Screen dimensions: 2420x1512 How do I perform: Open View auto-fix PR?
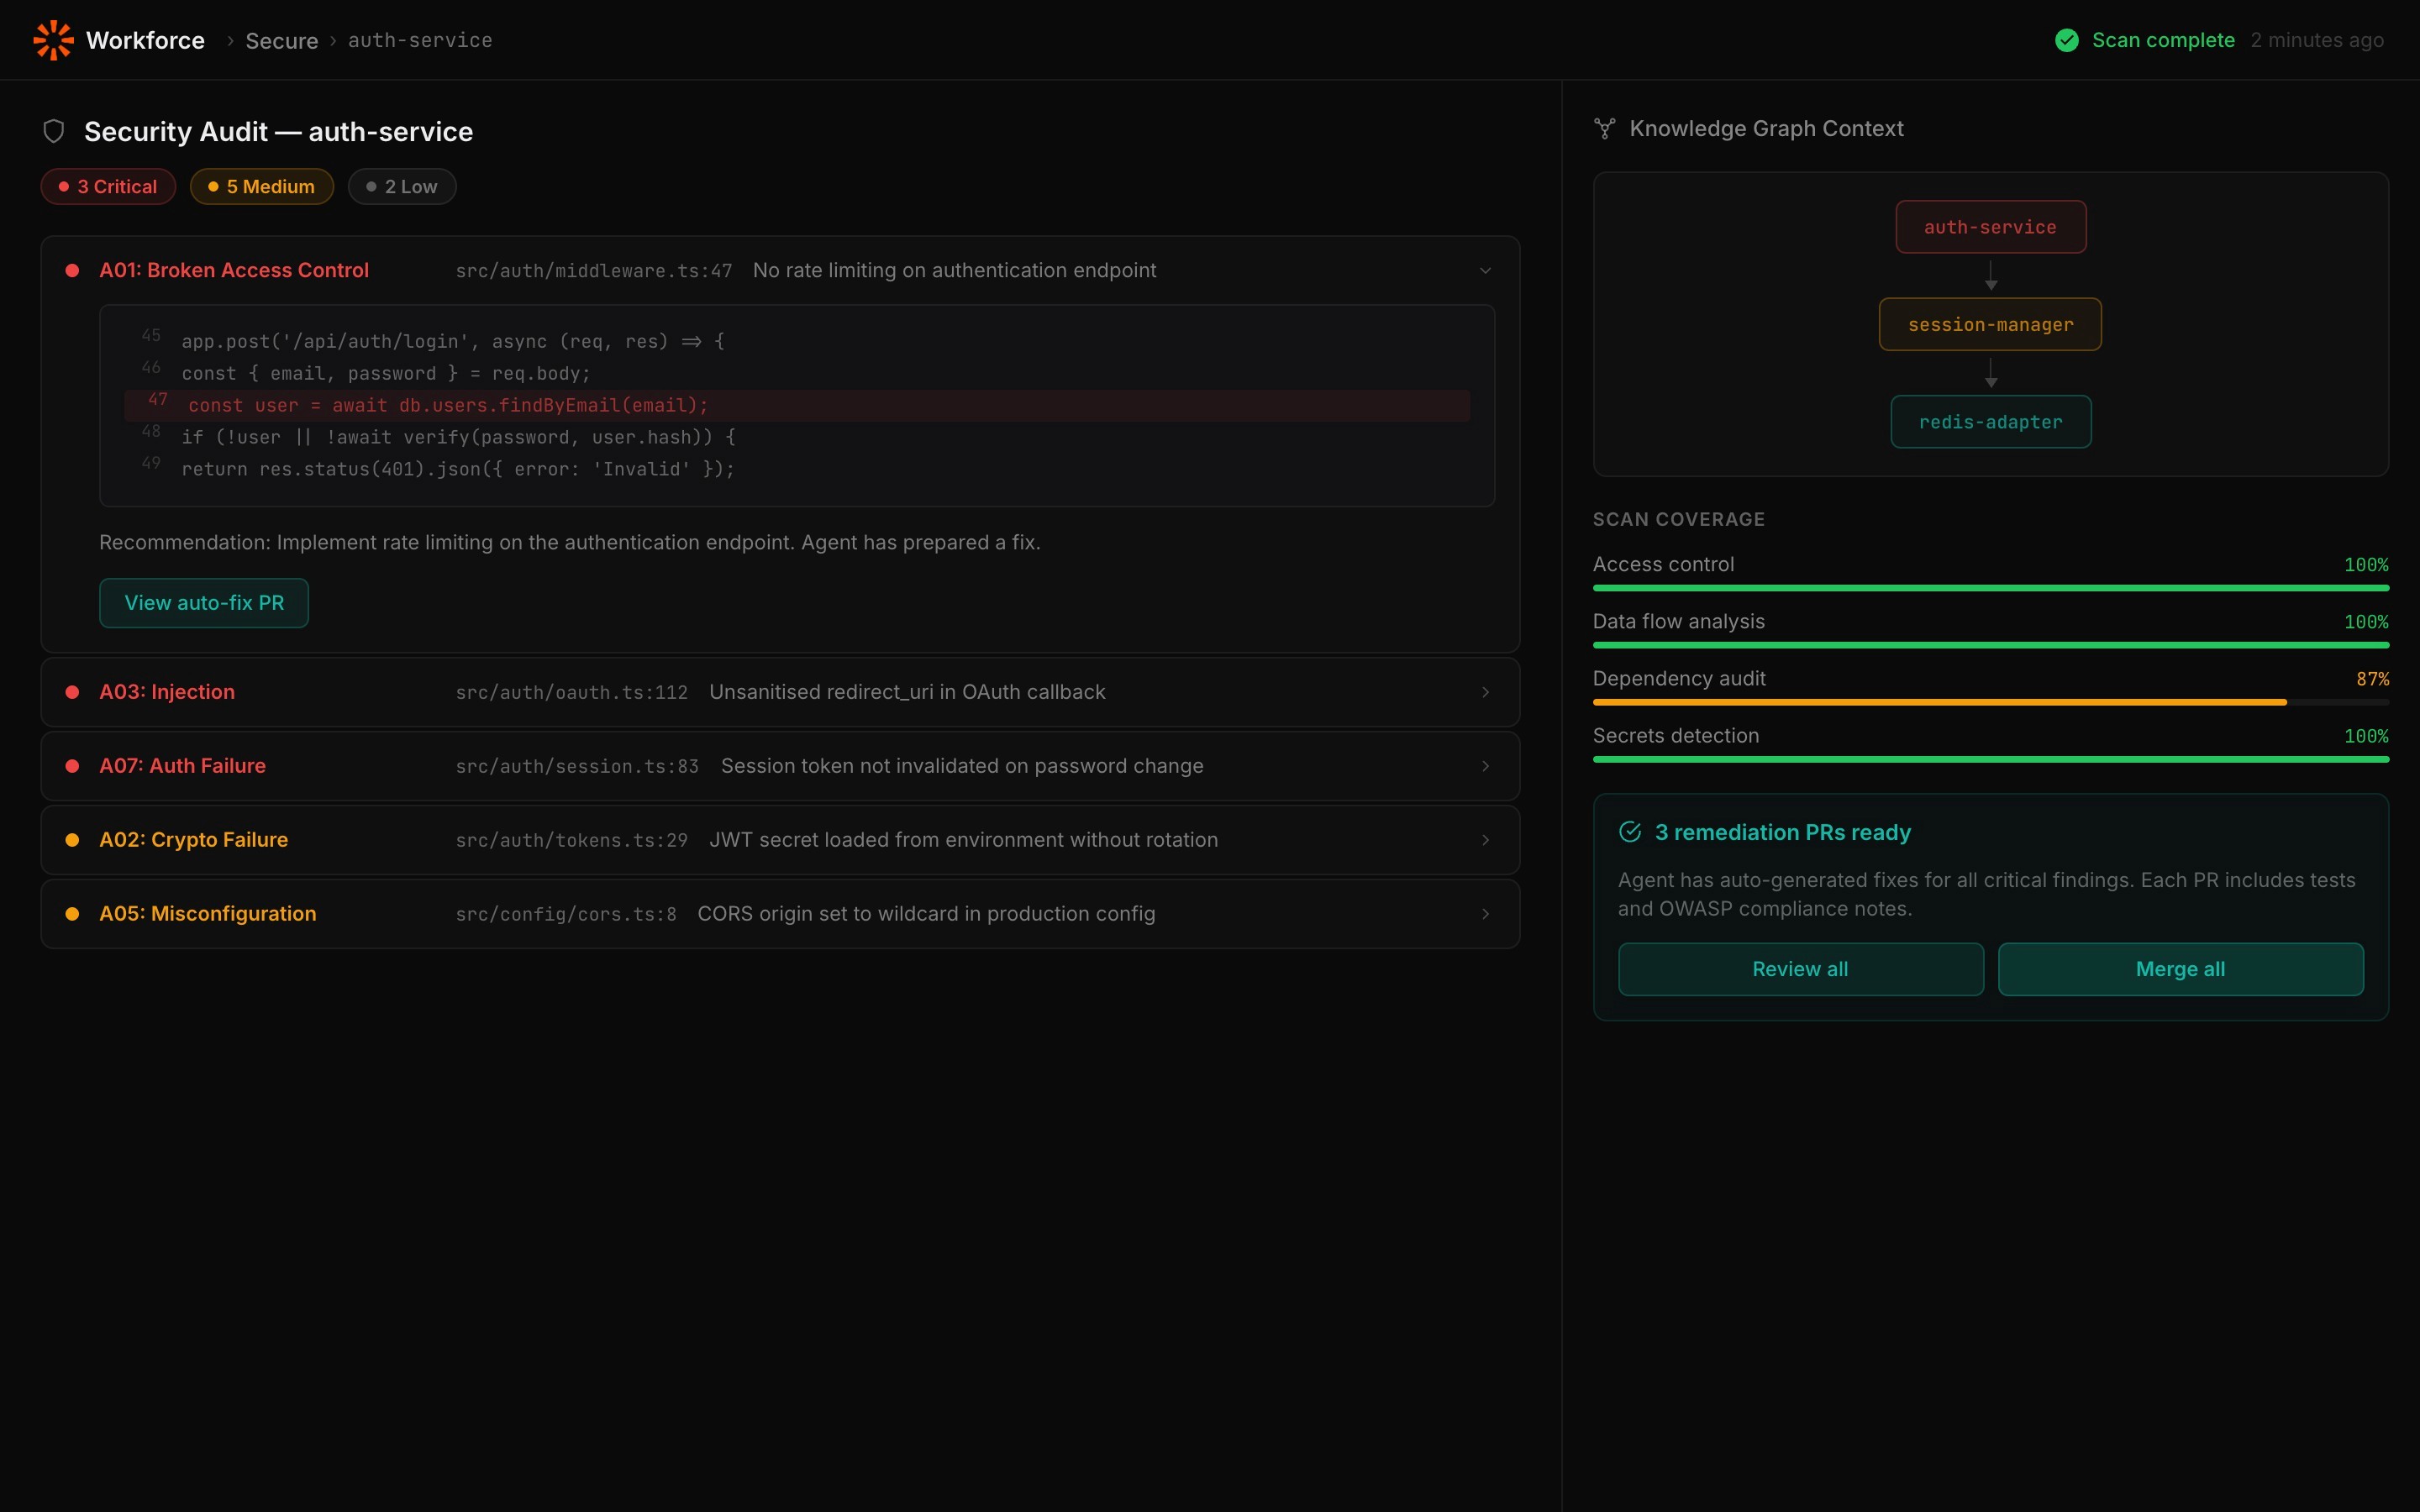coord(204,603)
